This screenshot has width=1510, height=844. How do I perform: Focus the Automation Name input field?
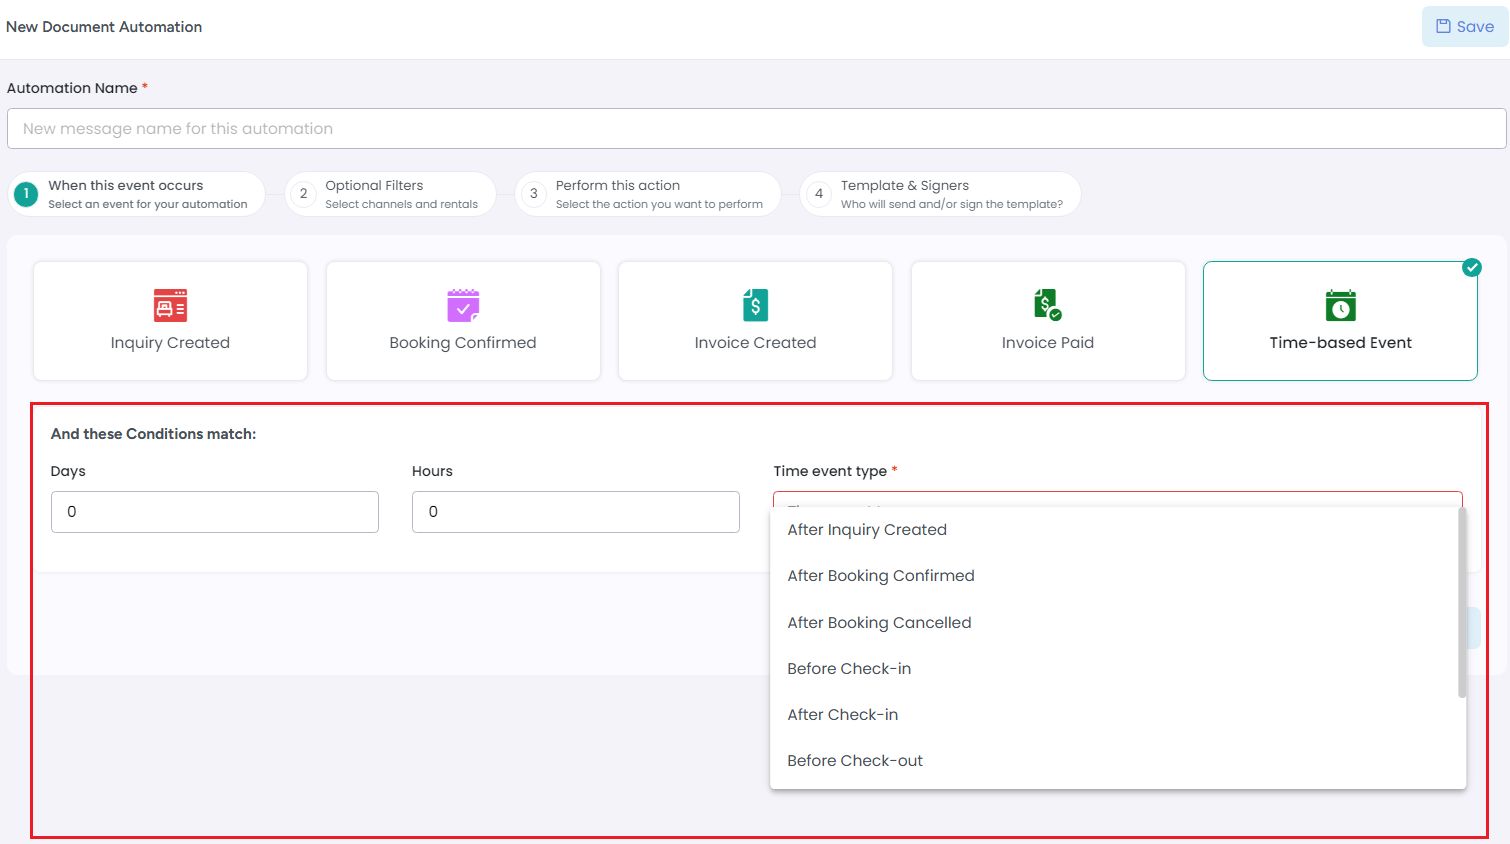click(x=756, y=129)
